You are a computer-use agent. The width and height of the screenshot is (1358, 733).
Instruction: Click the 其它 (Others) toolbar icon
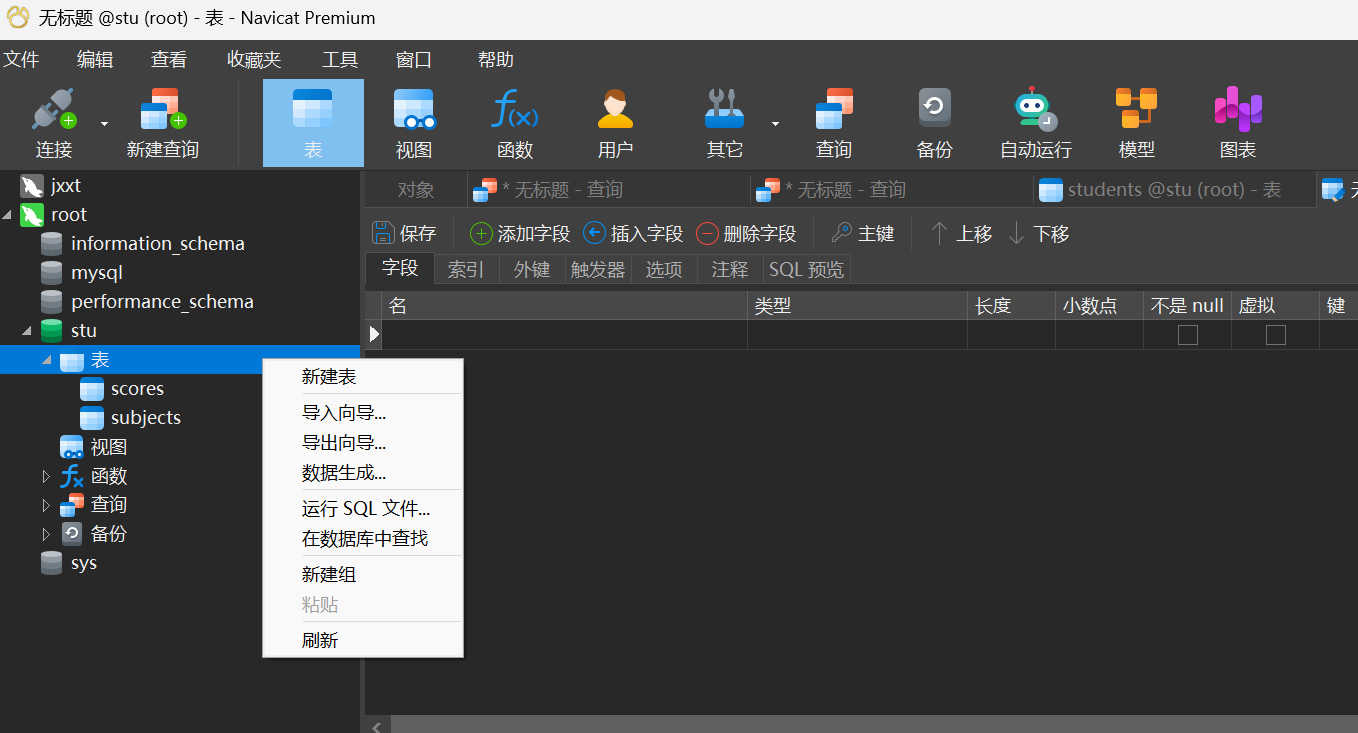click(724, 110)
